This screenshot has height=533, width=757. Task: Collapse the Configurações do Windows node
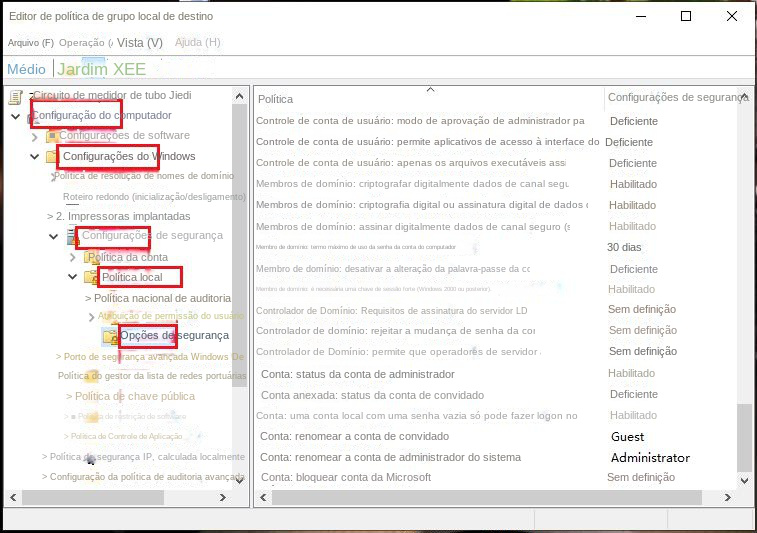[35, 156]
